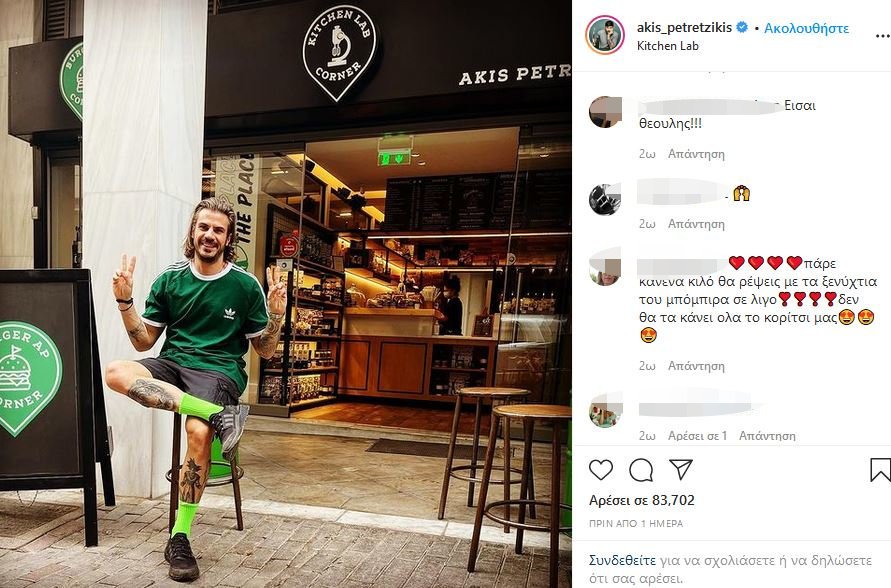This screenshot has width=891, height=588.
Task: Open avatar of the first commenter
Action: coord(605,112)
